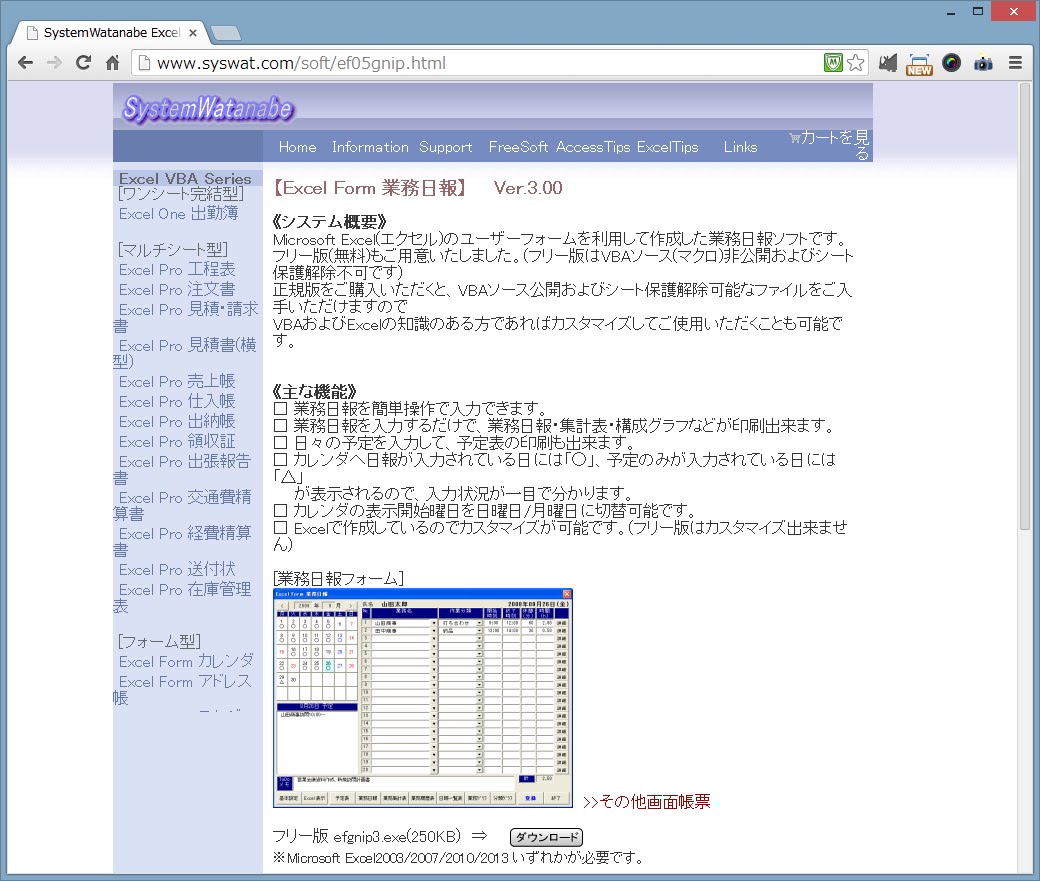Click the round color-wheel extension icon
Viewport: 1040px width, 881px height.
click(x=951, y=63)
